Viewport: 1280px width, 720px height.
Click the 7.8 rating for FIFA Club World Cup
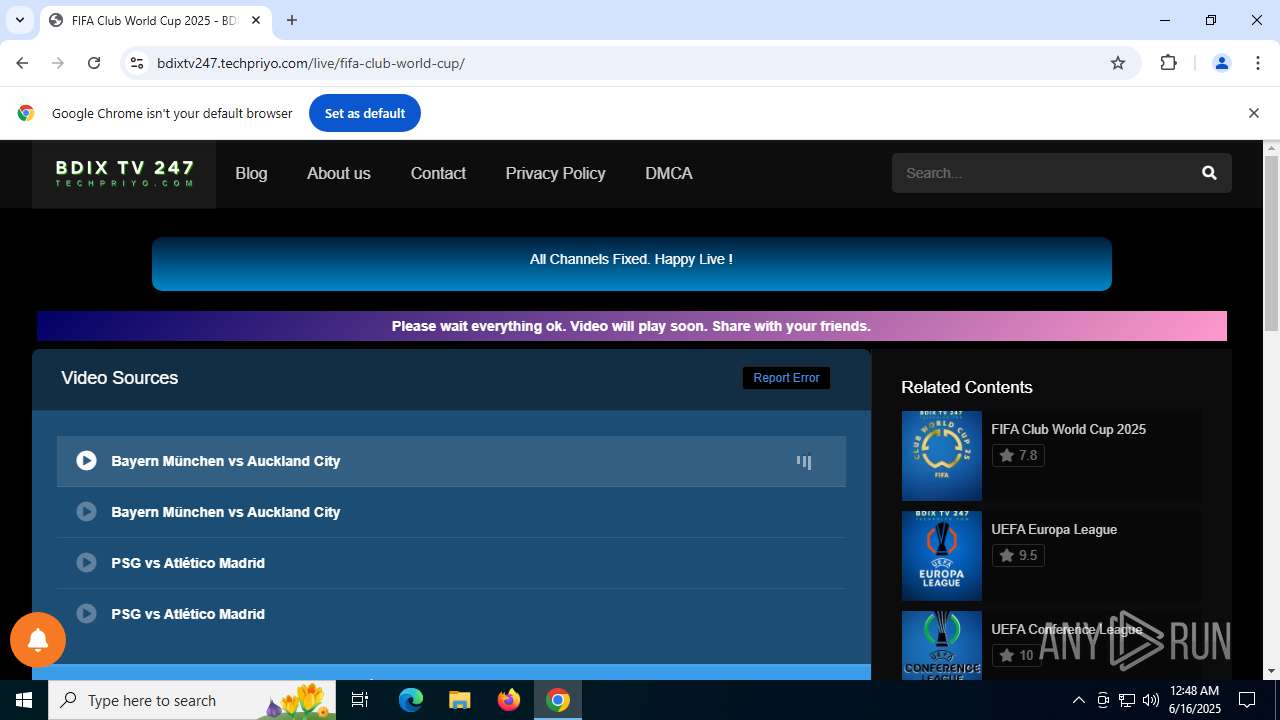click(1018, 455)
